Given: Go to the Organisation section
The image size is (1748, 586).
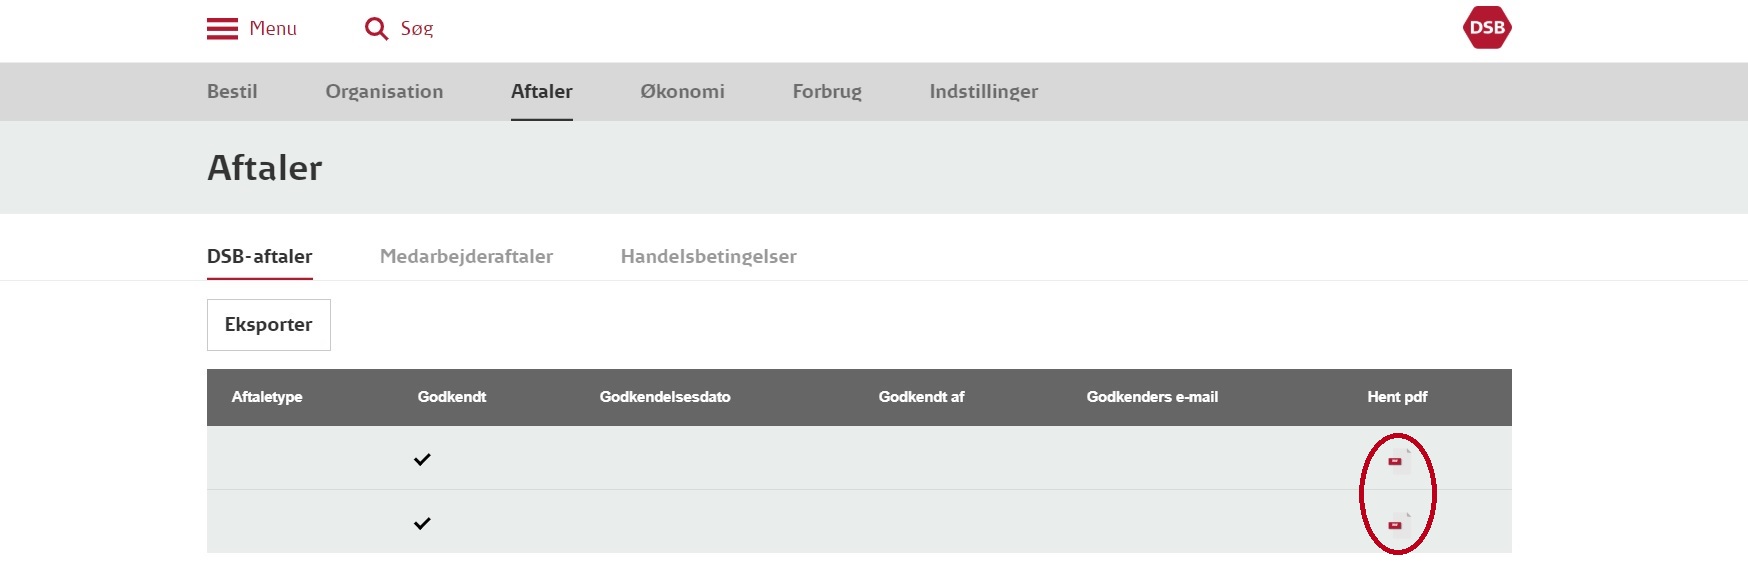Looking at the screenshot, I should 384,91.
